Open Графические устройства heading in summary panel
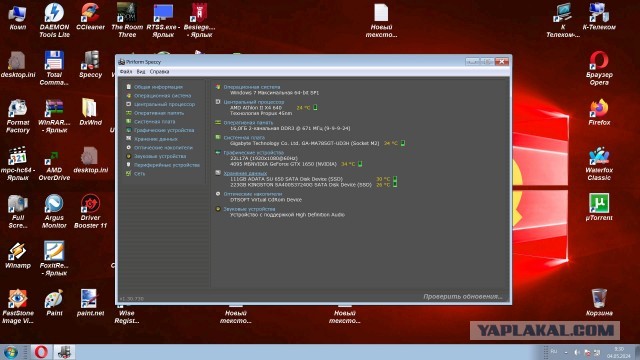Image resolution: width=640 pixels, height=360 pixels. (253, 153)
